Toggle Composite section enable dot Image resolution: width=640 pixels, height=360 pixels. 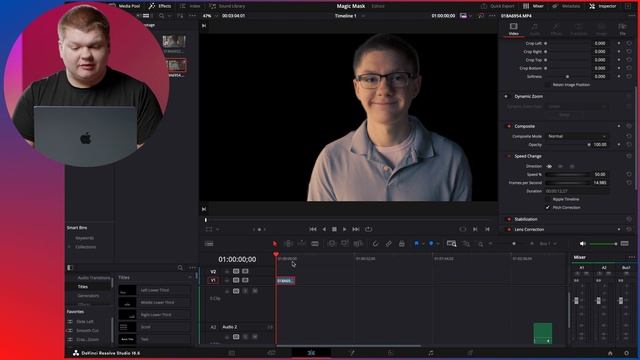coord(509,126)
